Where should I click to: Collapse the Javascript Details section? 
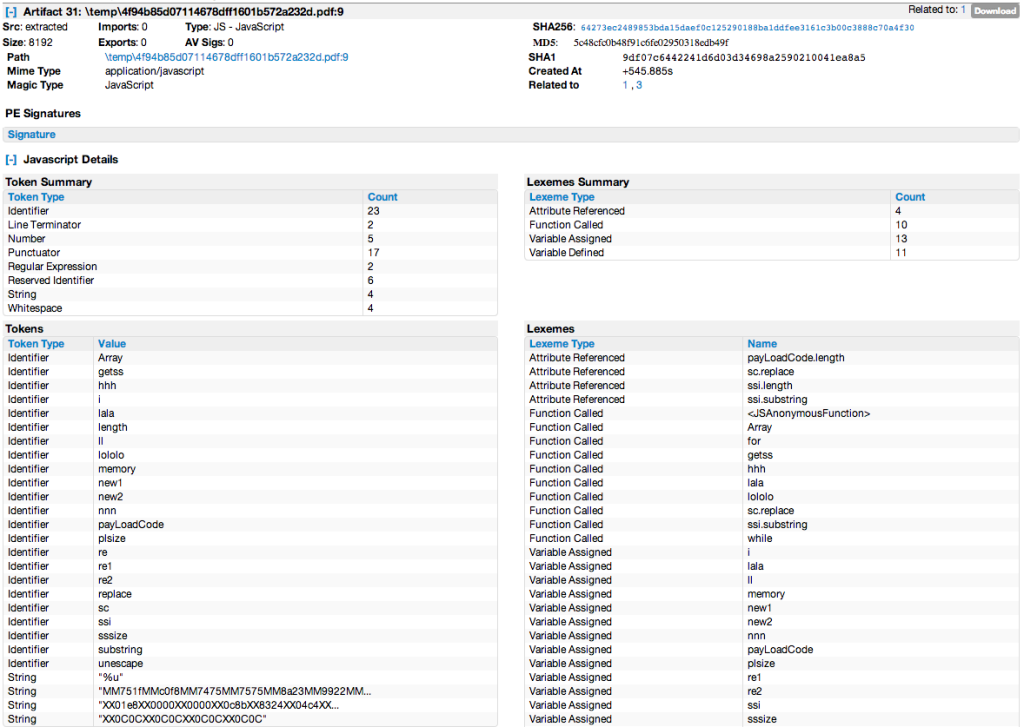click(11, 159)
